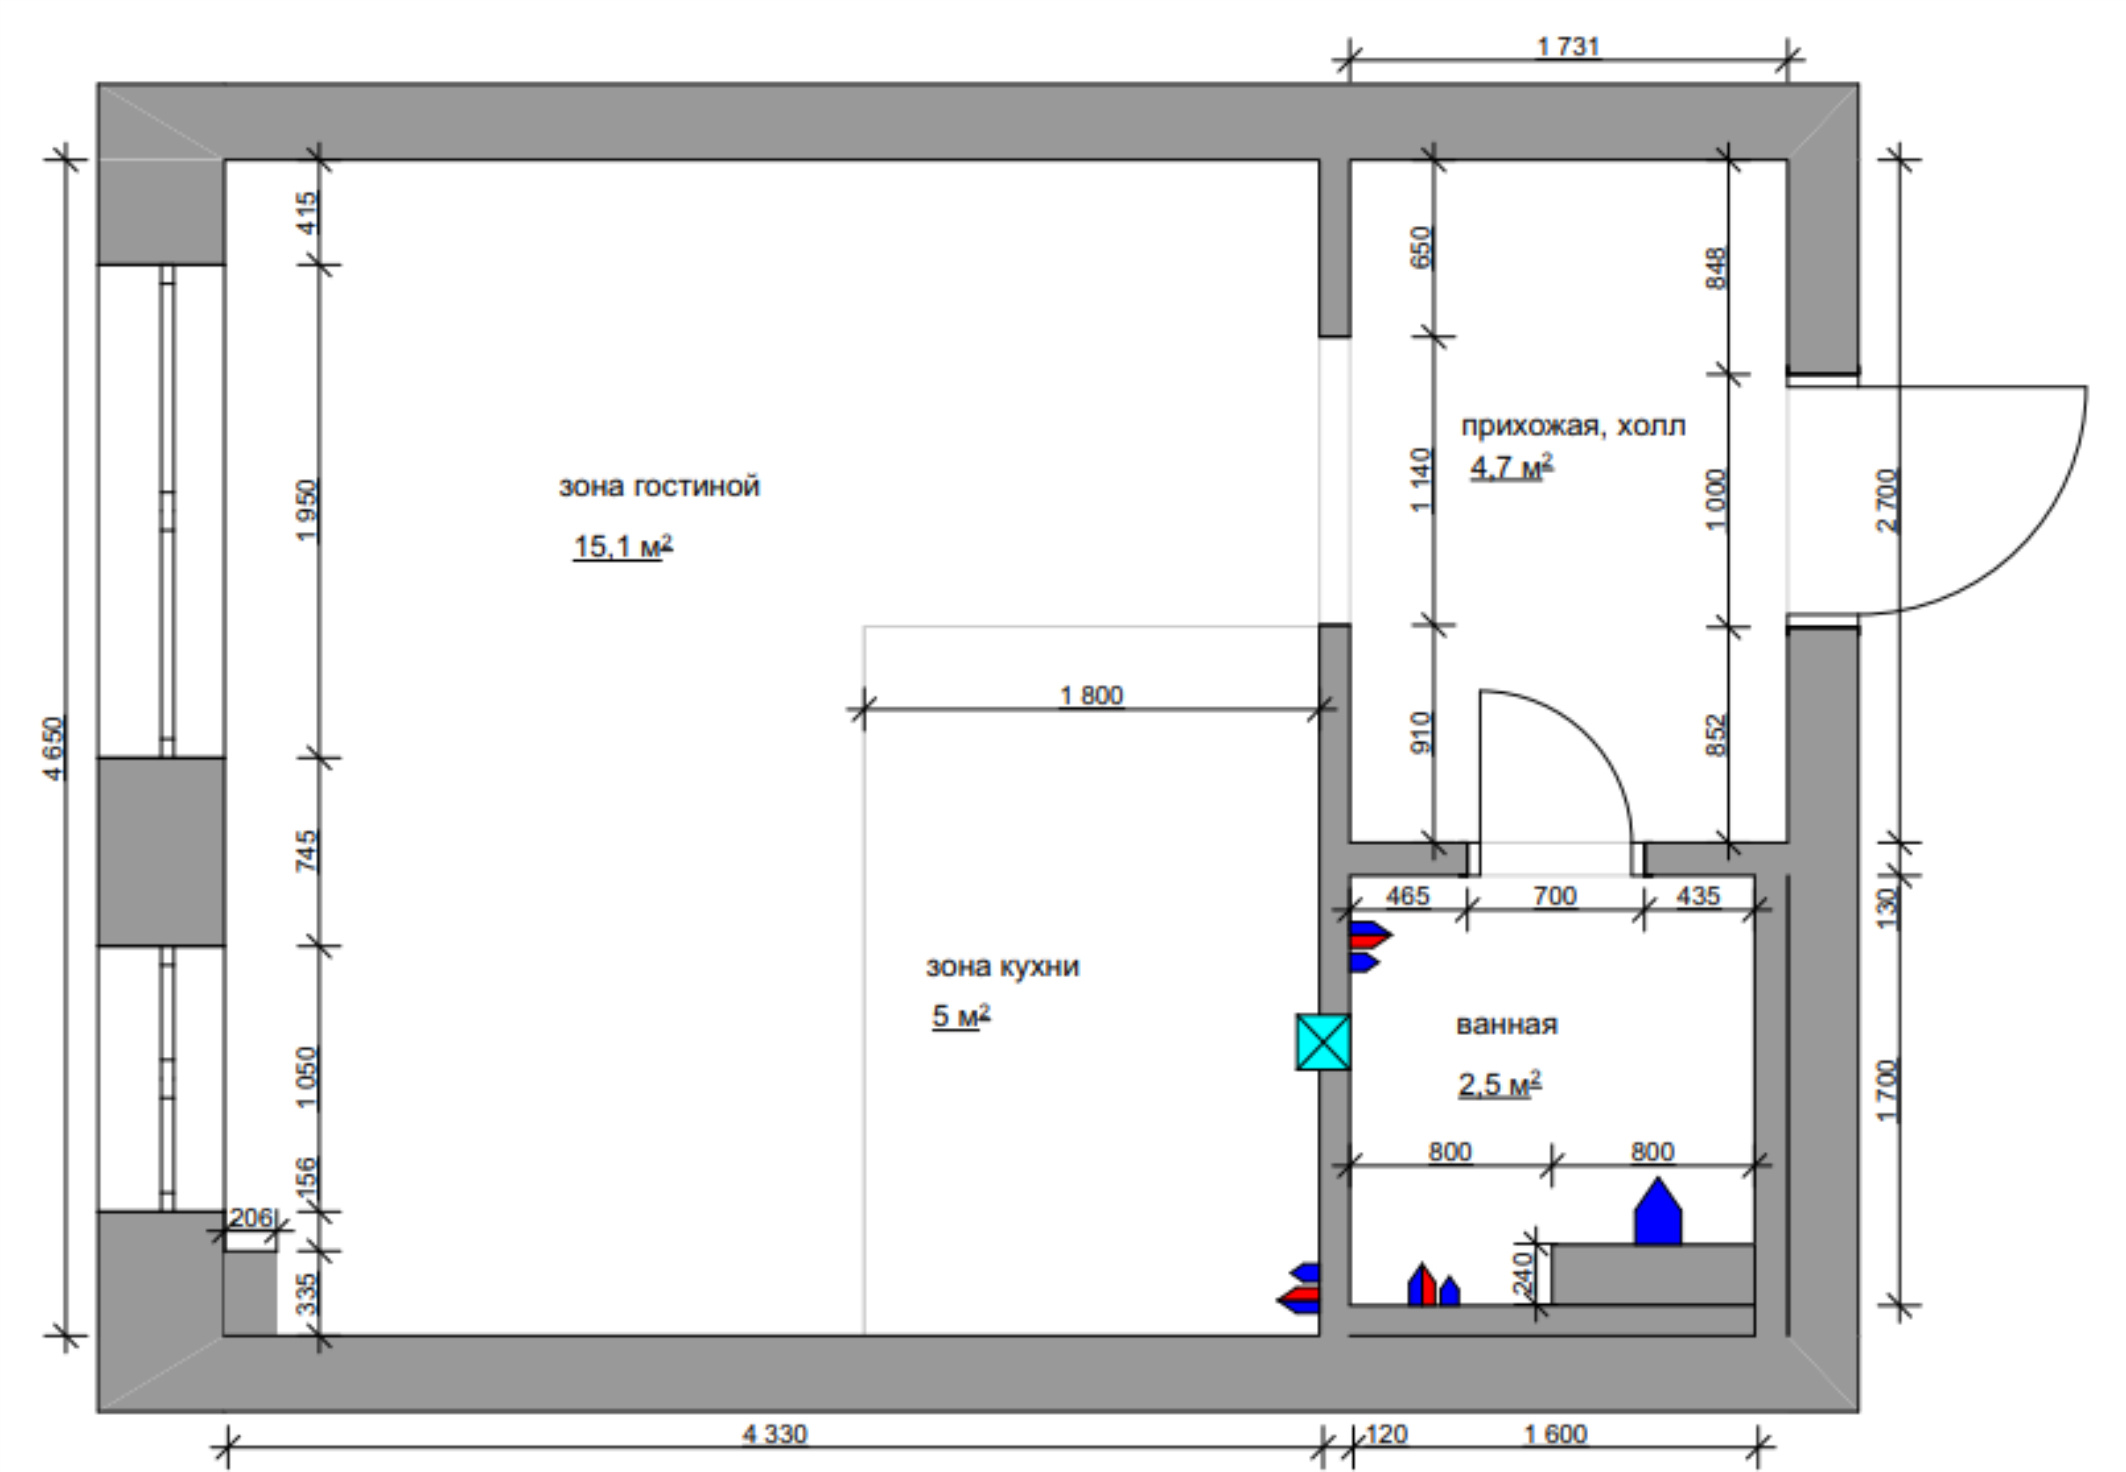Viewport: 2126px width, 1472px height.
Task: Select the 'зона кухни' label
Action: pos(1002,967)
